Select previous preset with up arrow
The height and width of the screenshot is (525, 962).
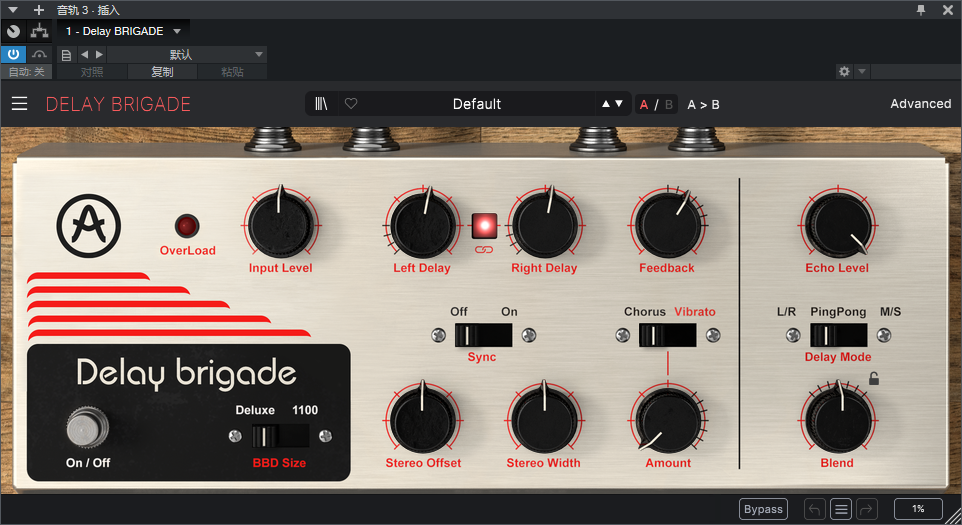point(606,104)
